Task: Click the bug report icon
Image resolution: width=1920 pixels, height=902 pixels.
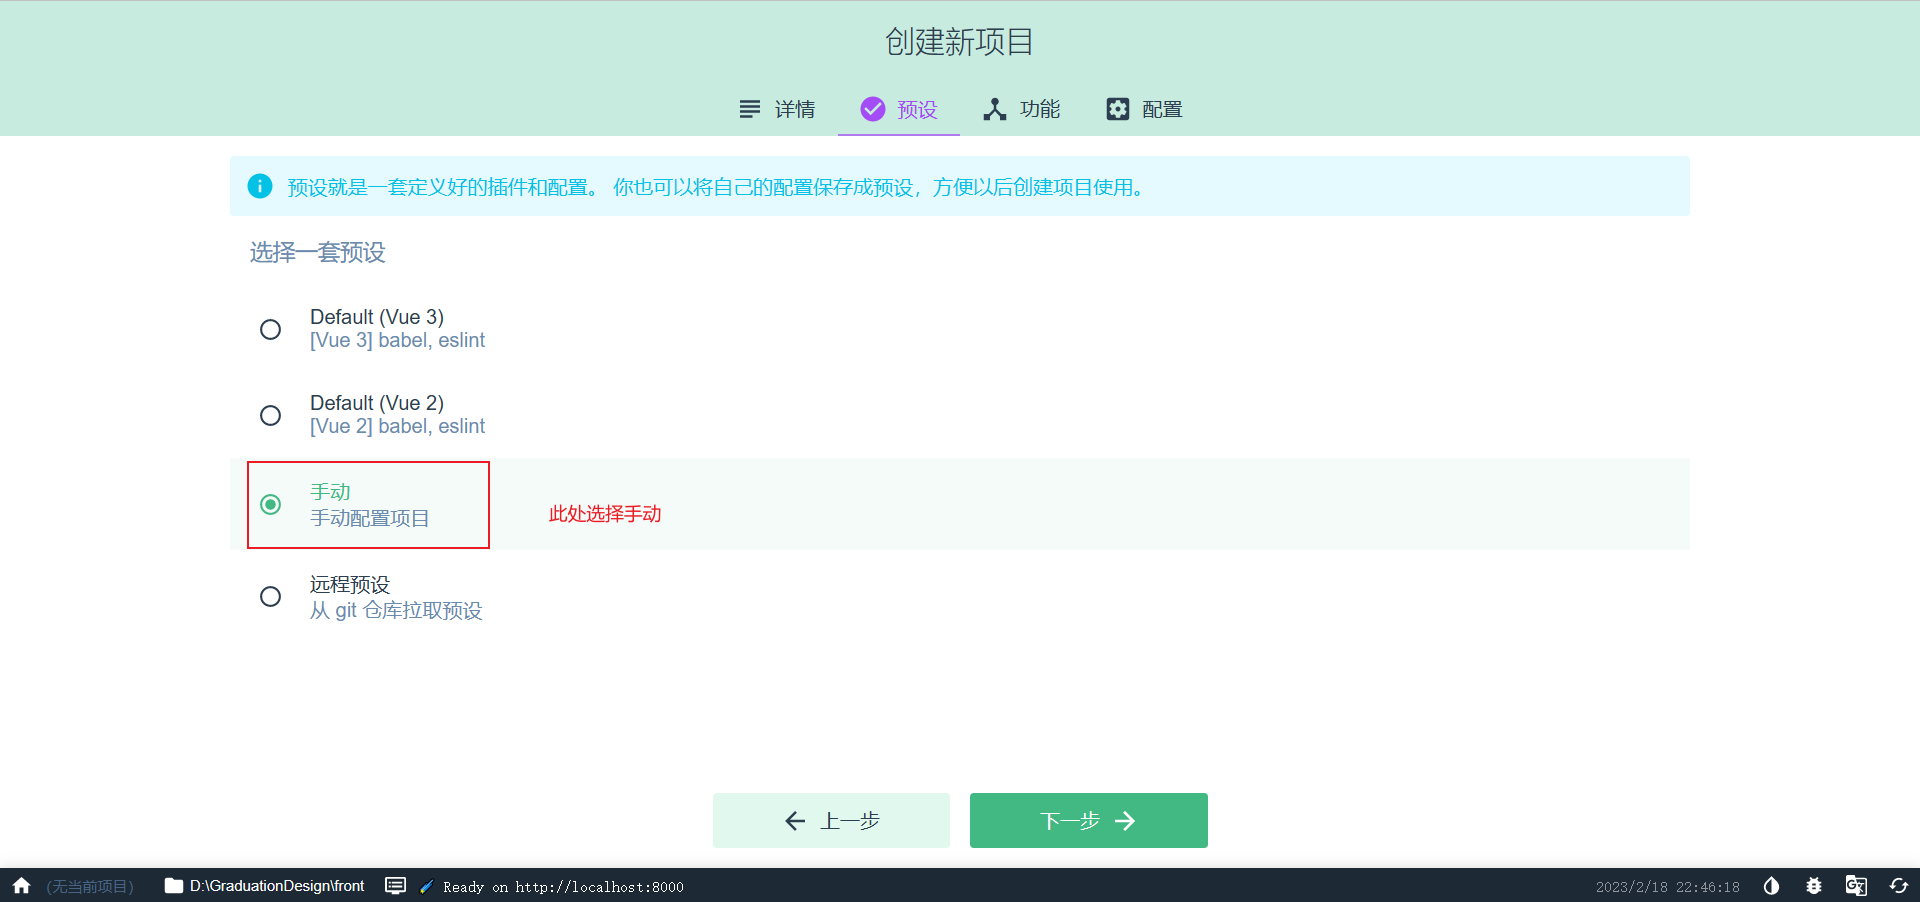Action: pos(1814,886)
